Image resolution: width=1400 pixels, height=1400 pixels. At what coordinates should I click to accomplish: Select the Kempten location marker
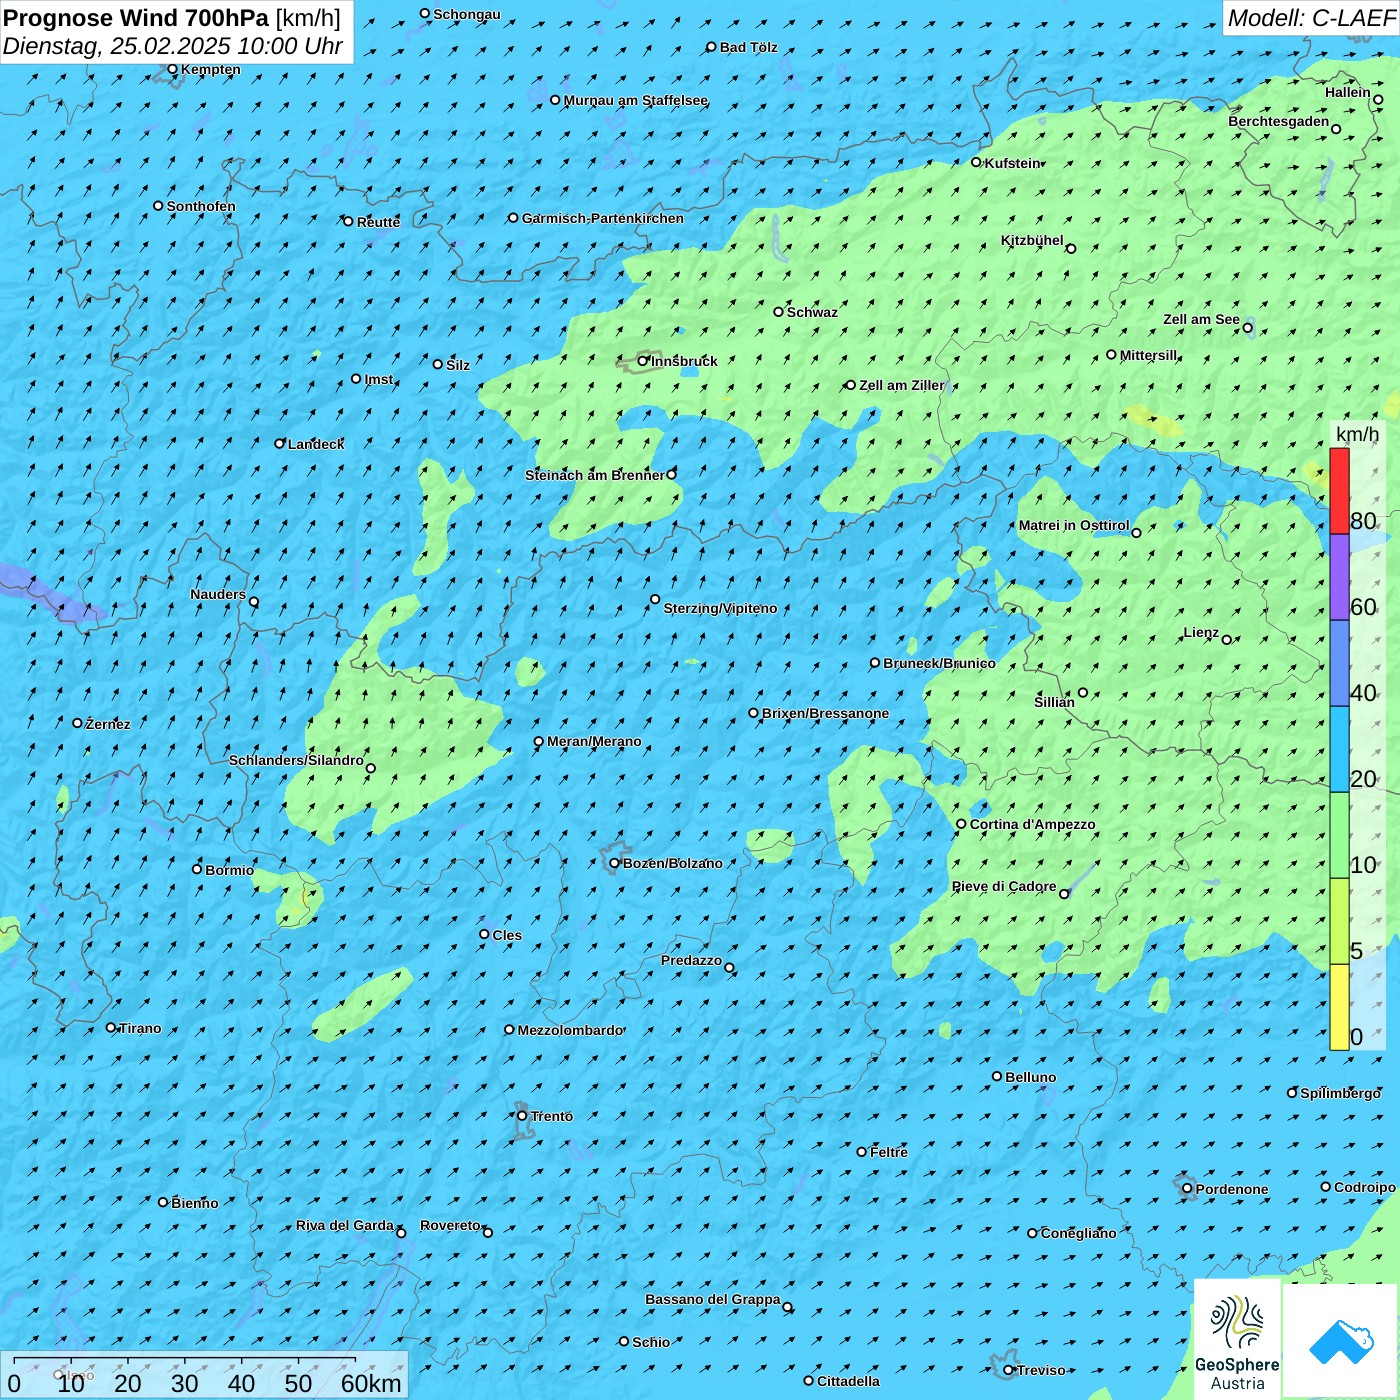click(x=172, y=69)
